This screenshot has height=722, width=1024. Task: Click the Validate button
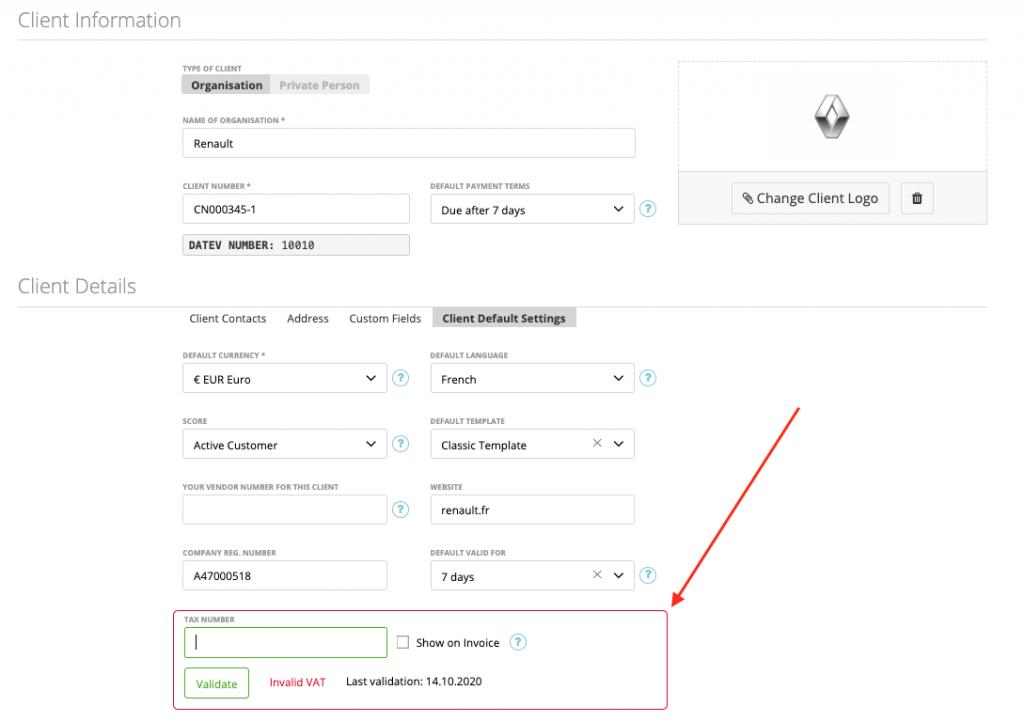(216, 683)
